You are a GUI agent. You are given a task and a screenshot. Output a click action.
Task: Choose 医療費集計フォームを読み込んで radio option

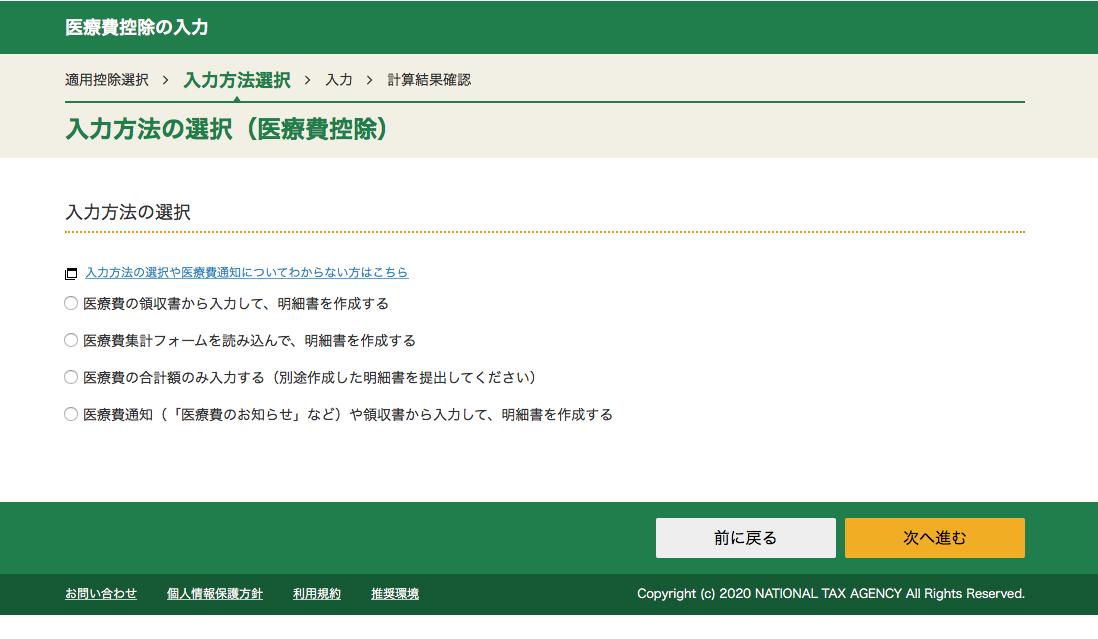tap(71, 340)
